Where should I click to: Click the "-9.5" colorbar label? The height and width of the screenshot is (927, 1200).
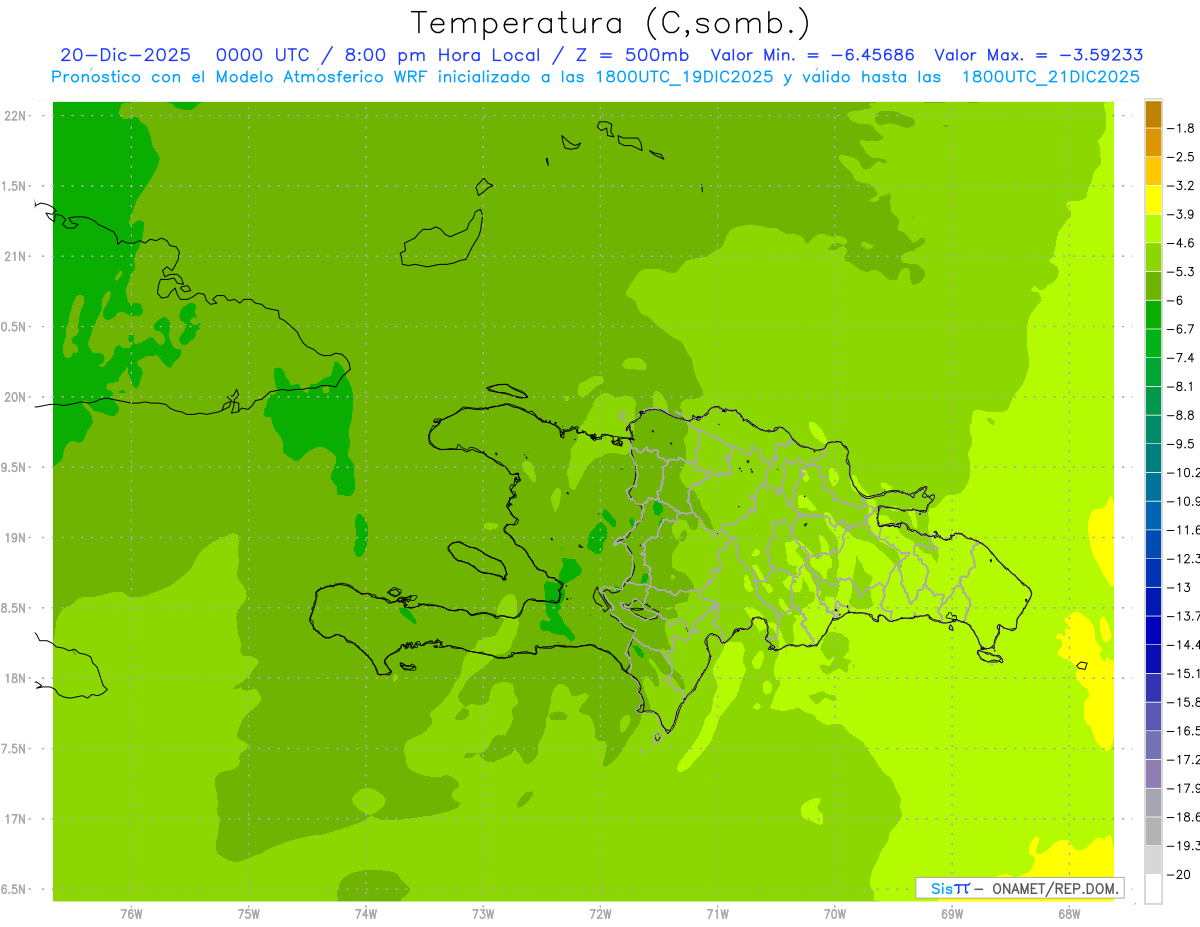coord(1180,444)
